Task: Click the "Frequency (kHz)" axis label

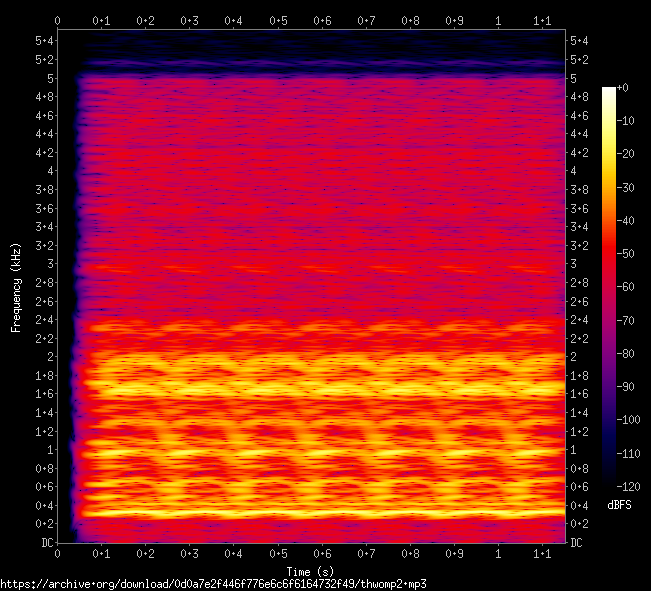Action: coord(17,287)
